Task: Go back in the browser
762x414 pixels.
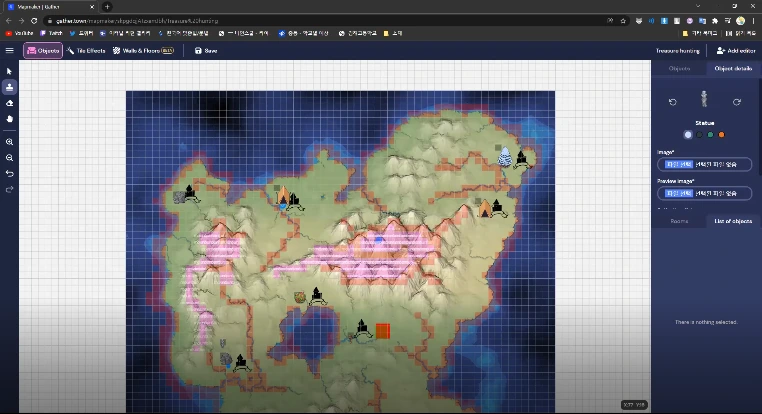Action: (8, 21)
